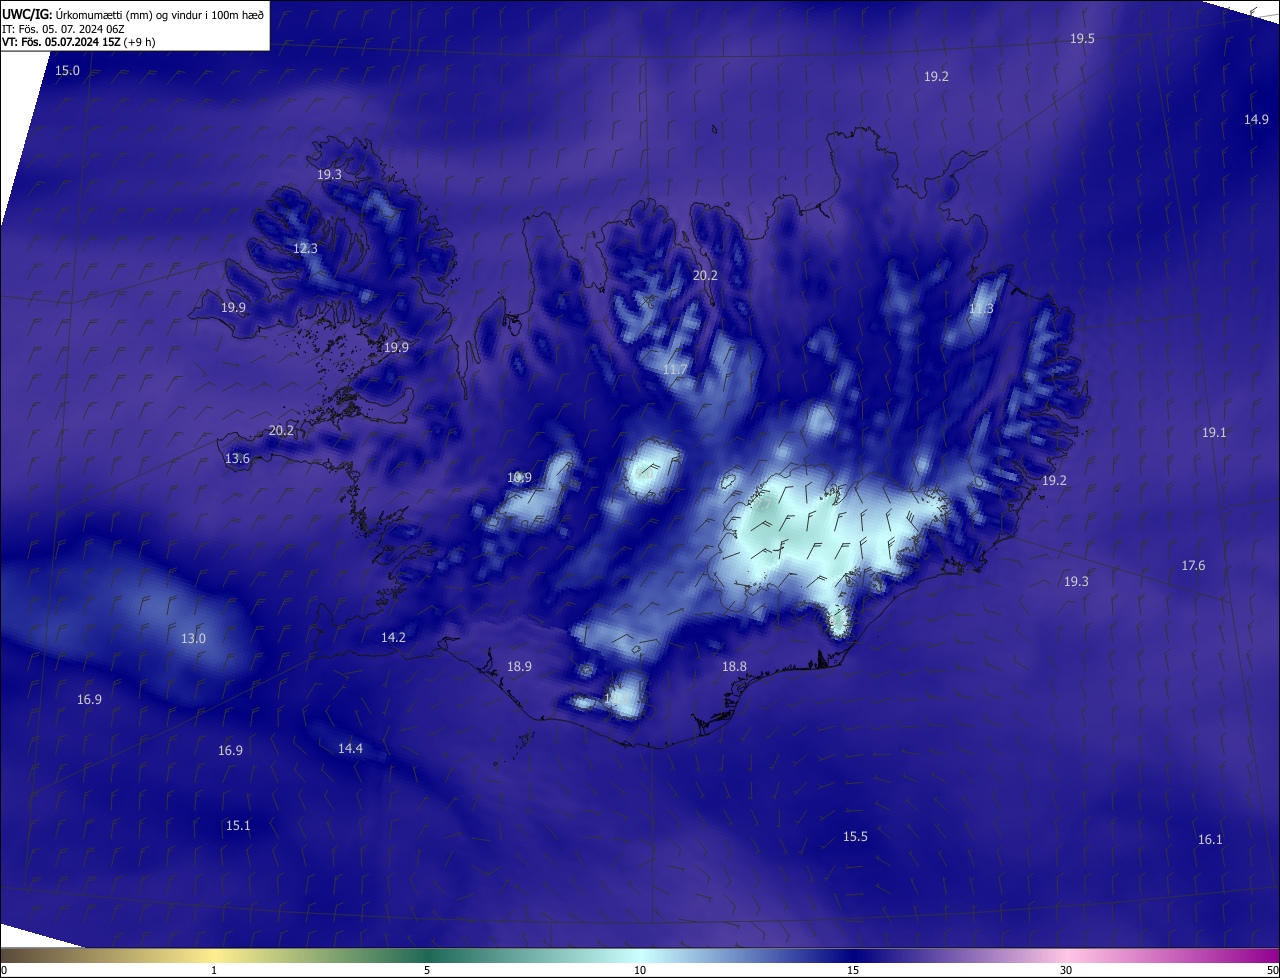Click the 18.8 value label on the map
The height and width of the screenshot is (978, 1280).
click(x=734, y=667)
